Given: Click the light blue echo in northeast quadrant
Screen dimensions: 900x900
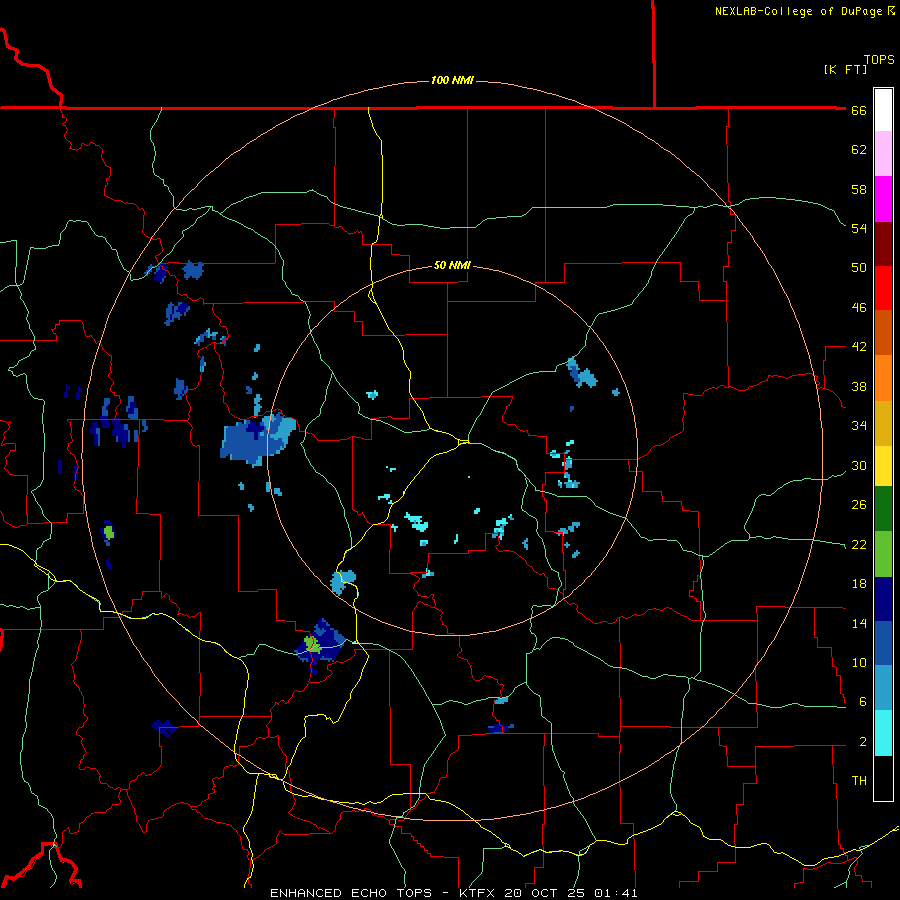Looking at the screenshot, I should click(x=582, y=373).
